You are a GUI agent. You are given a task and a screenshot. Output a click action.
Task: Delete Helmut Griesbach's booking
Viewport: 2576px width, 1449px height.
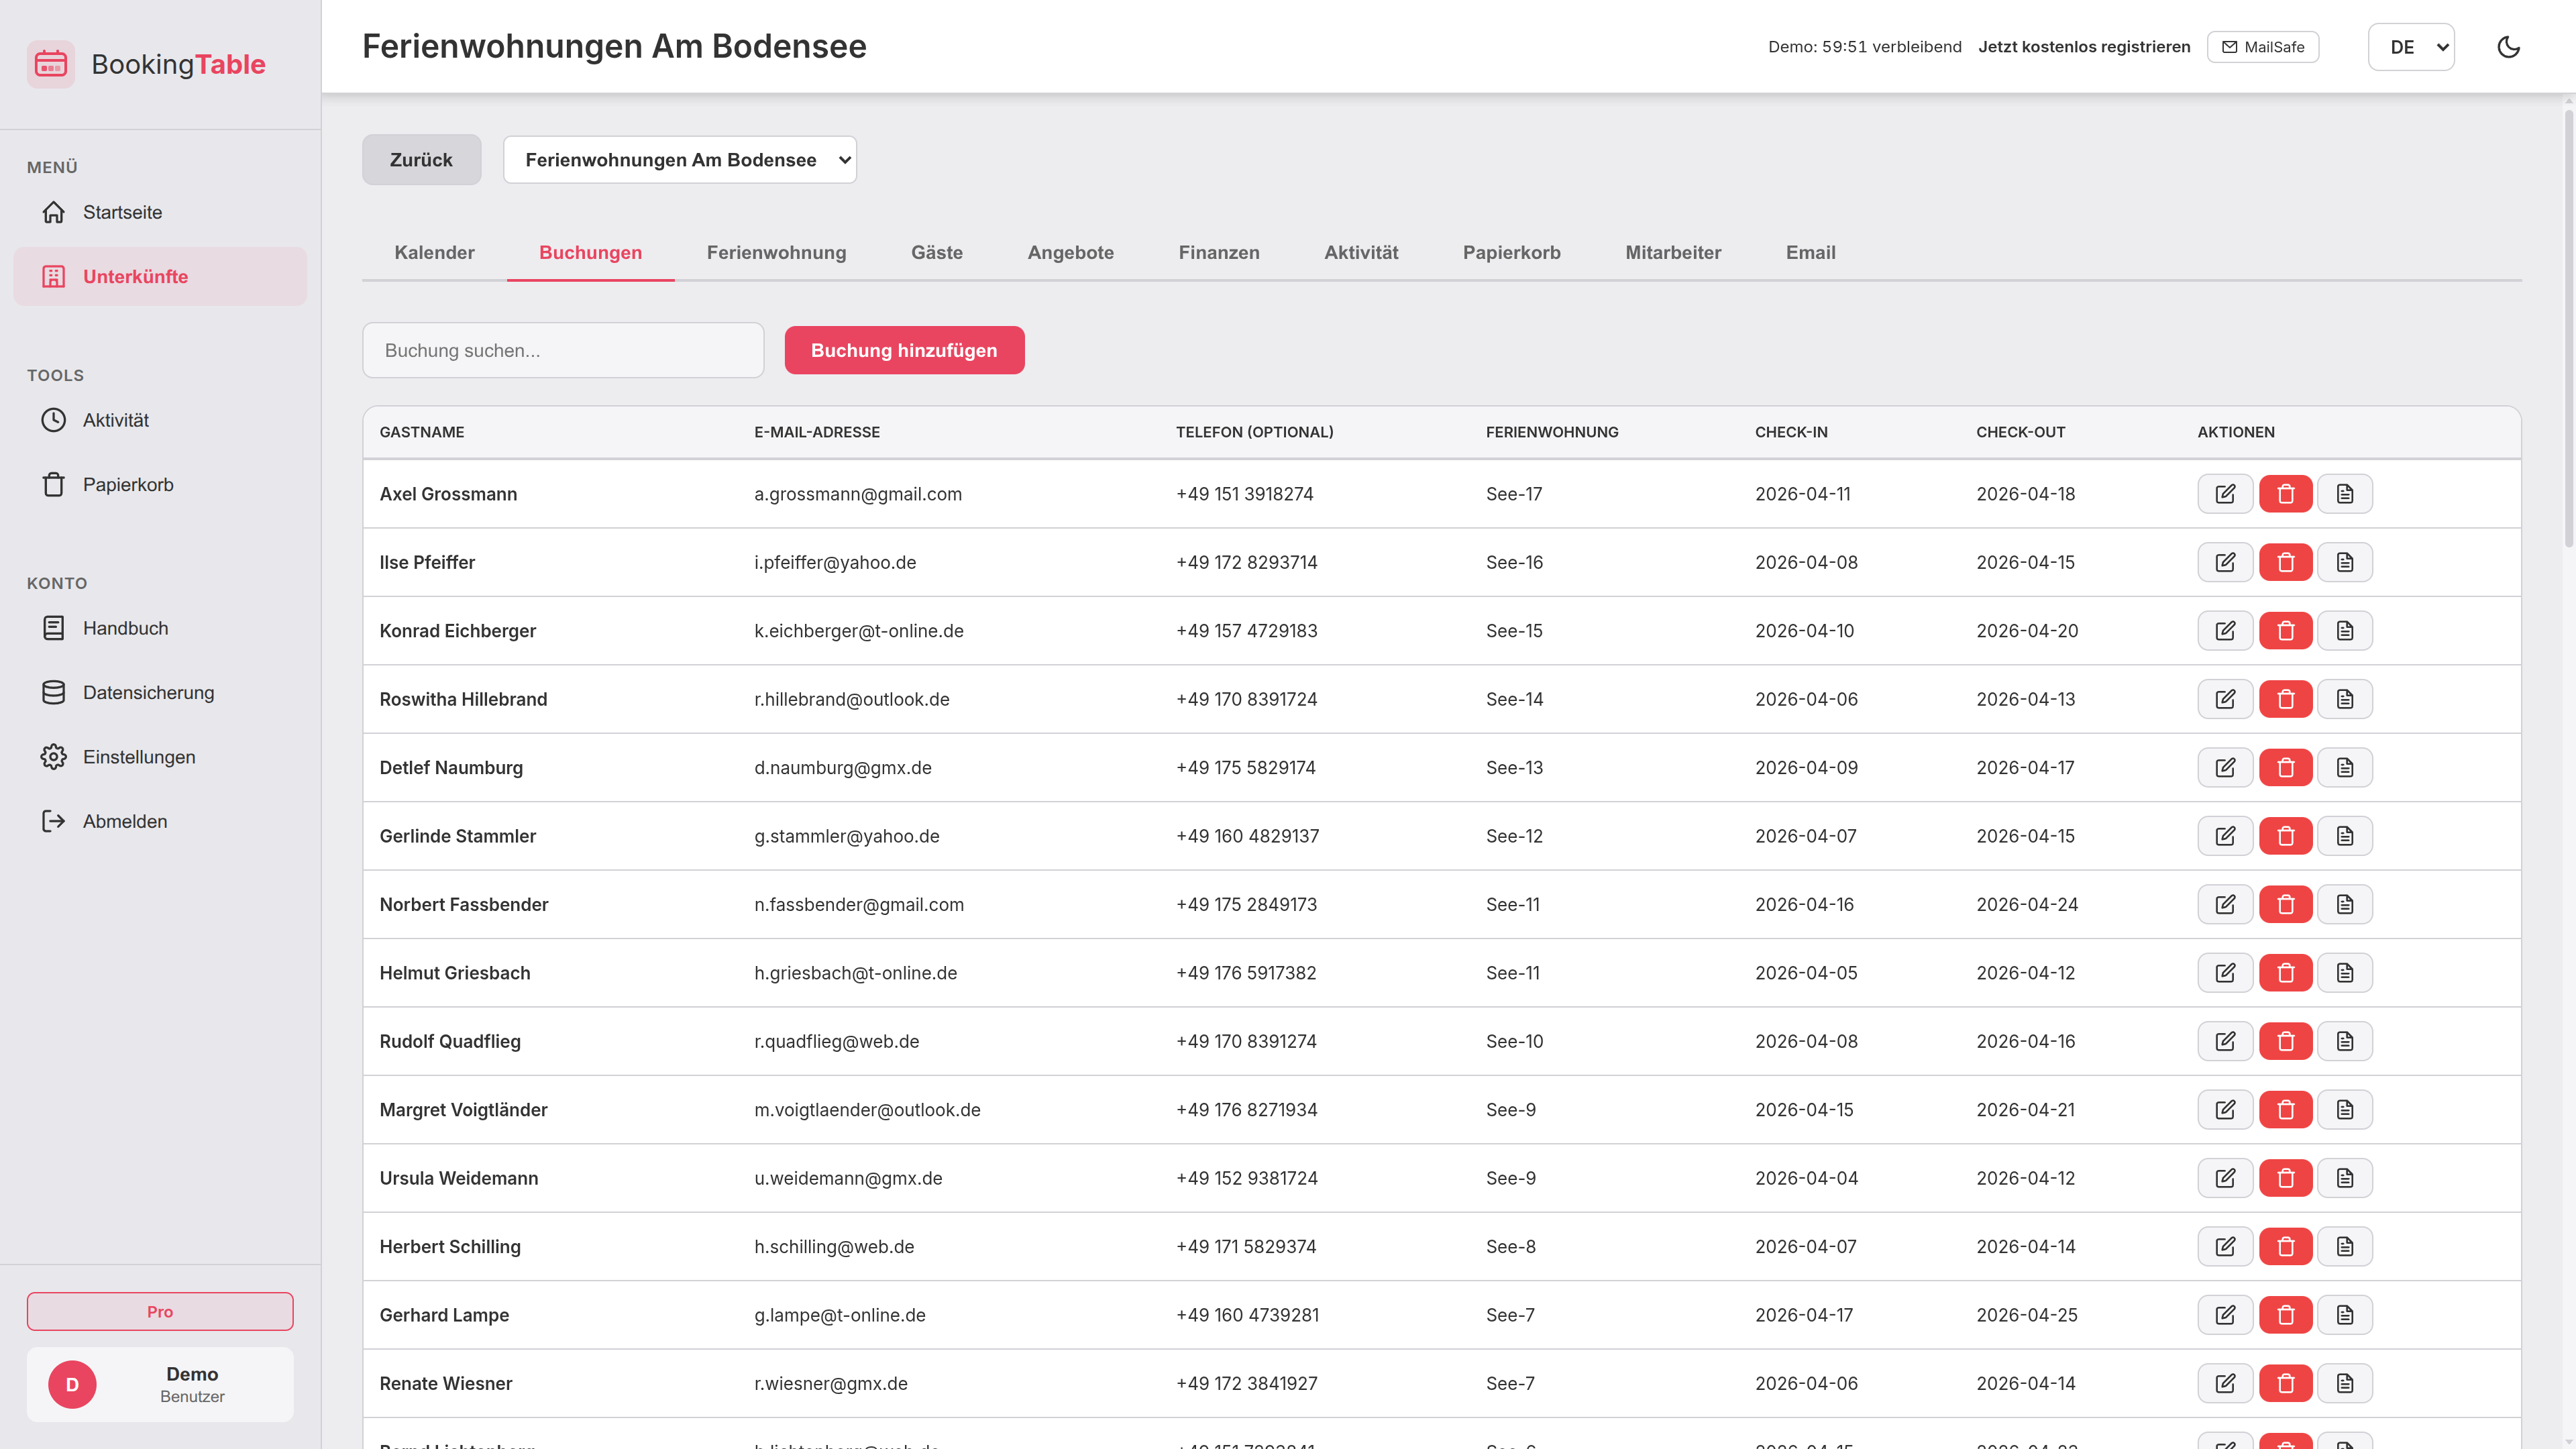2285,973
